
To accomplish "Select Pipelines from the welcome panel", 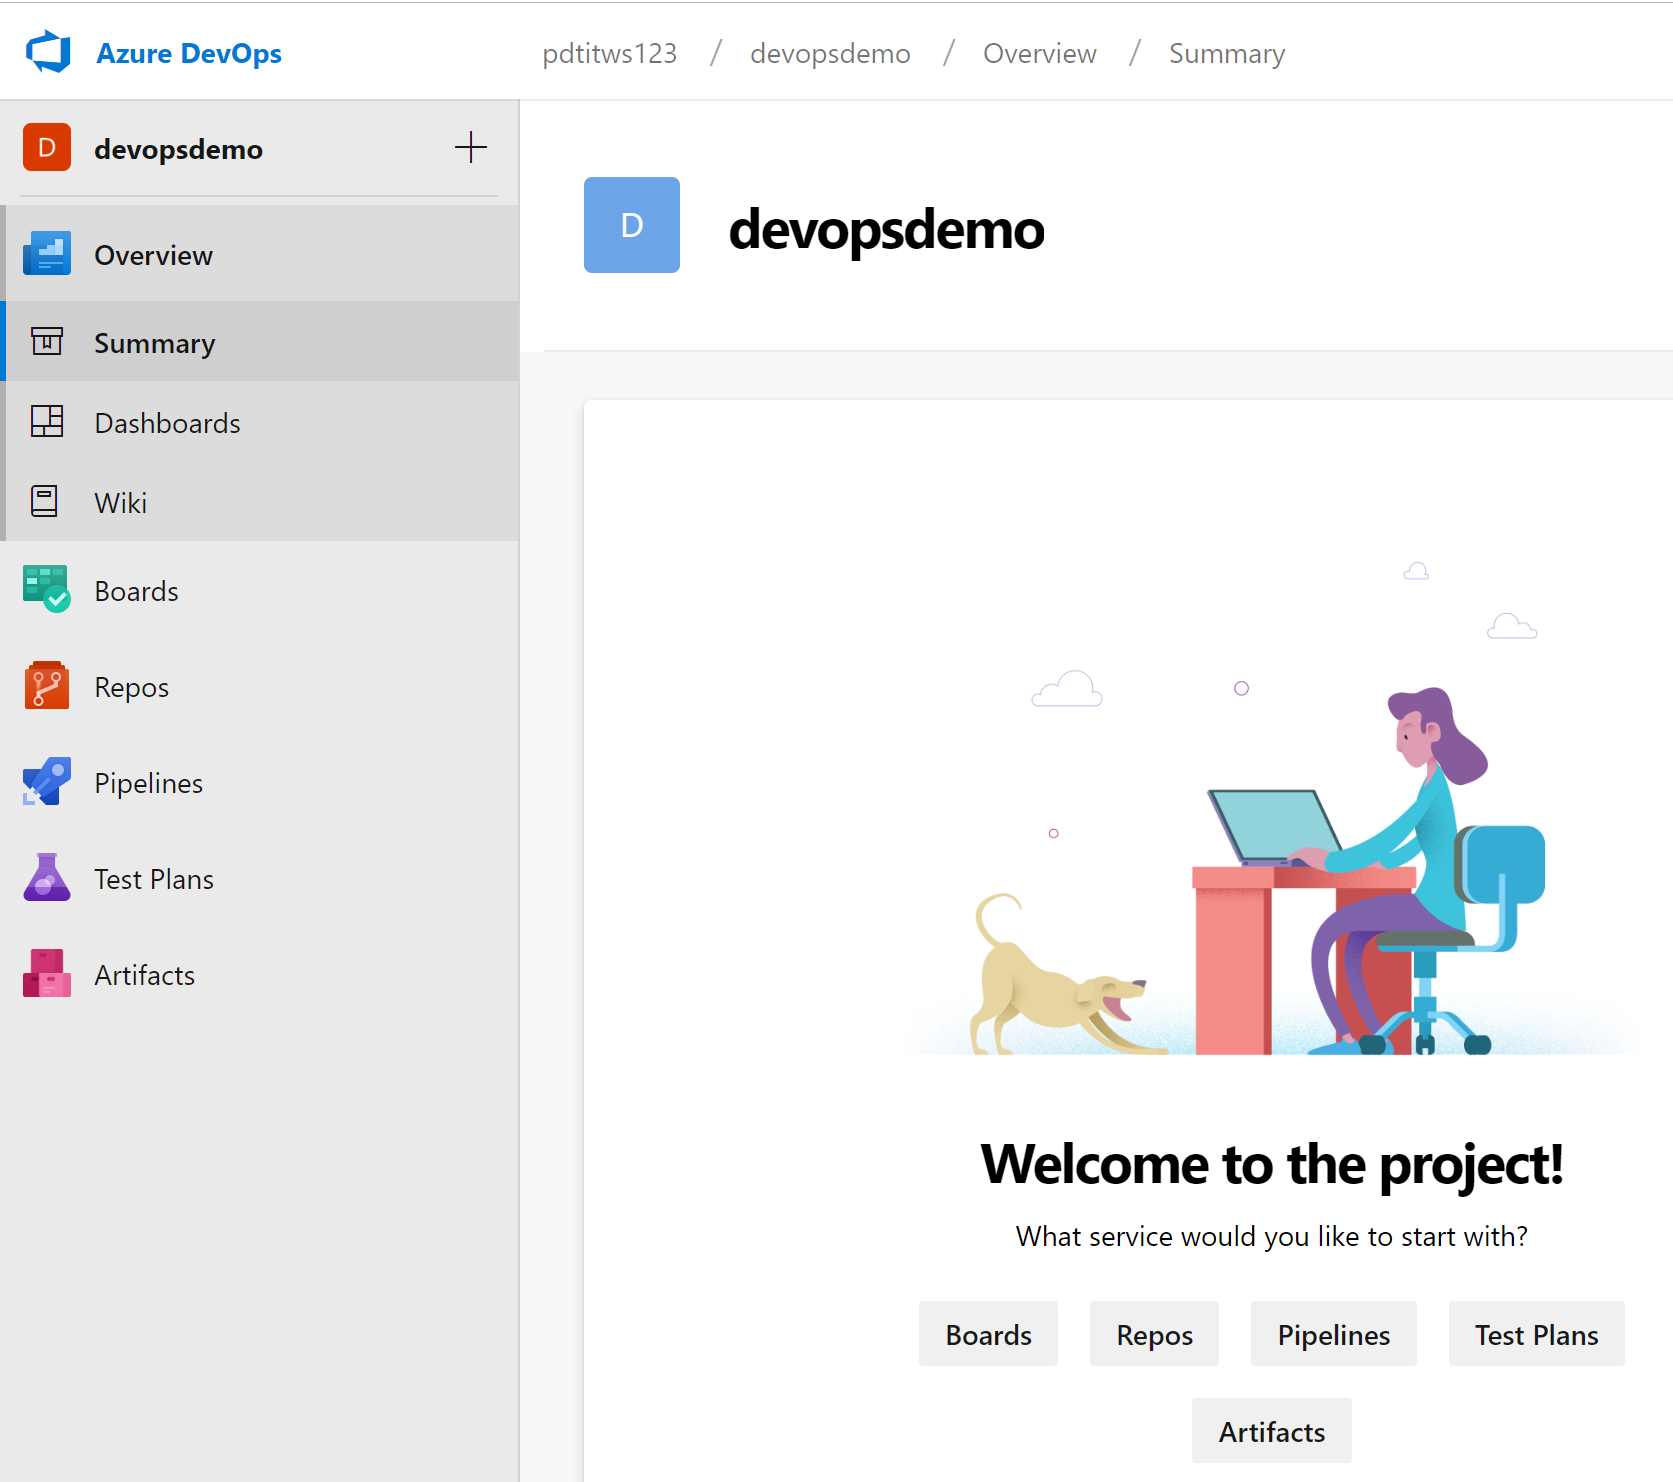I will point(1333,1334).
